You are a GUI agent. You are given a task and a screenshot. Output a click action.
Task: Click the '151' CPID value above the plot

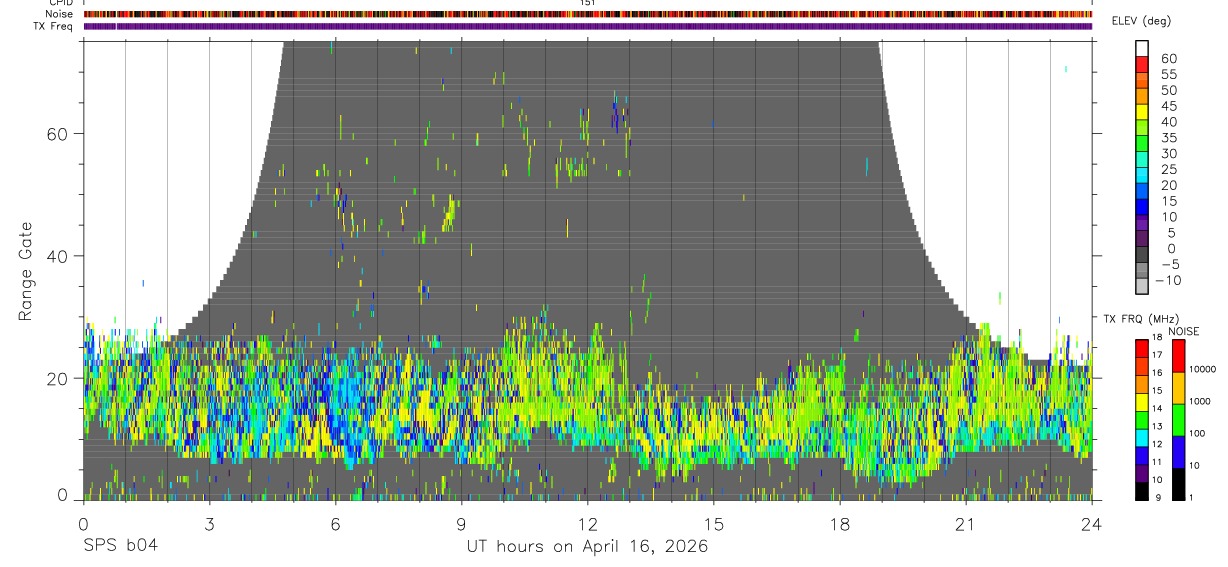pos(587,3)
